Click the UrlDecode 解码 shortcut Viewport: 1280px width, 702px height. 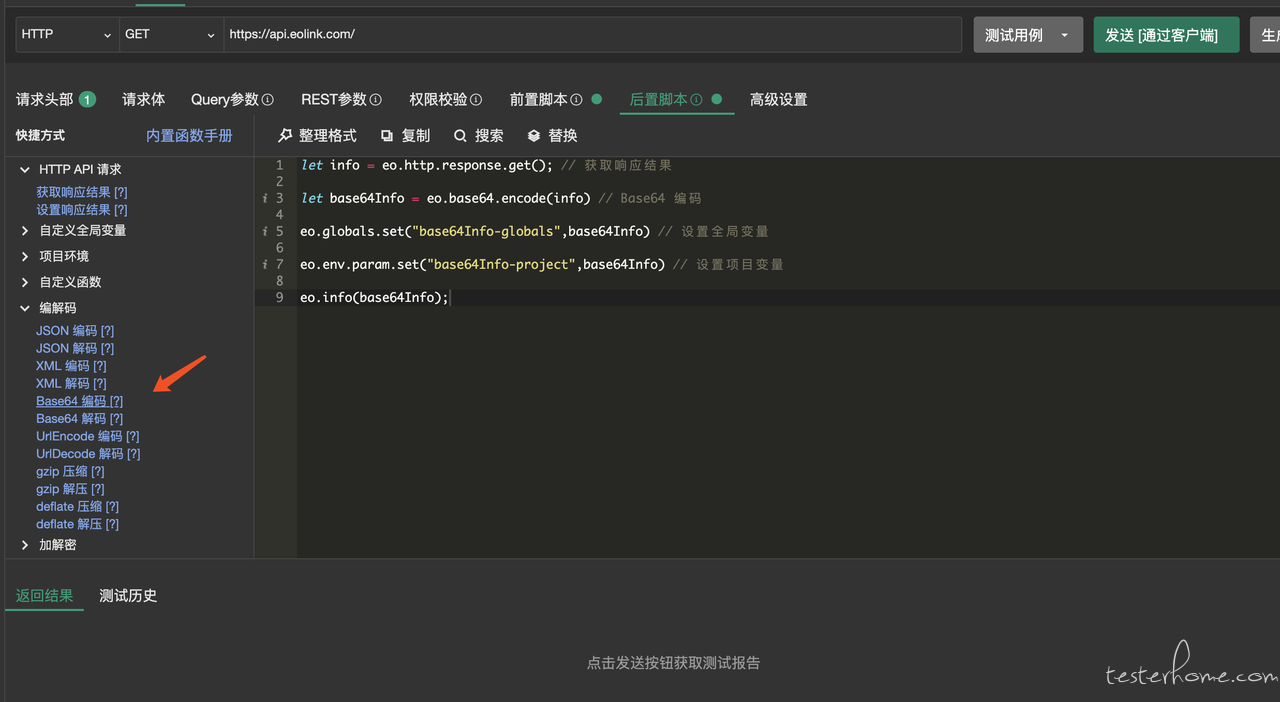pyautogui.click(x=88, y=454)
